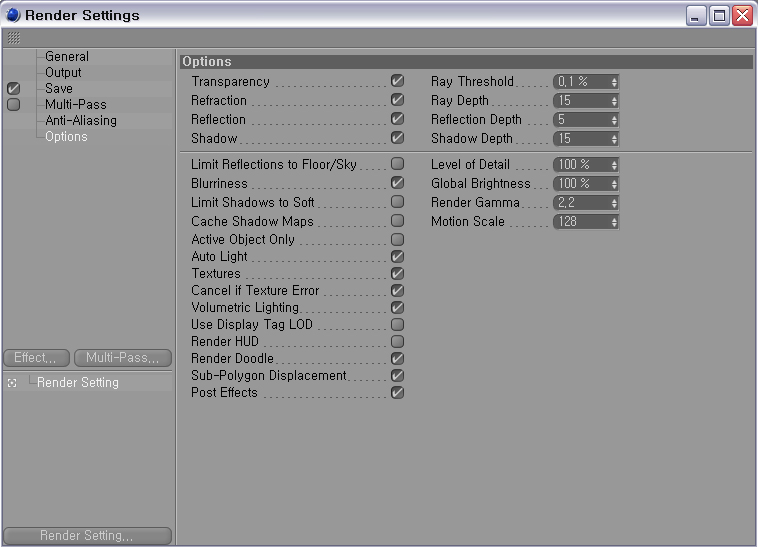
Task: Enable Use Display Tag LOD
Action: [x=397, y=324]
